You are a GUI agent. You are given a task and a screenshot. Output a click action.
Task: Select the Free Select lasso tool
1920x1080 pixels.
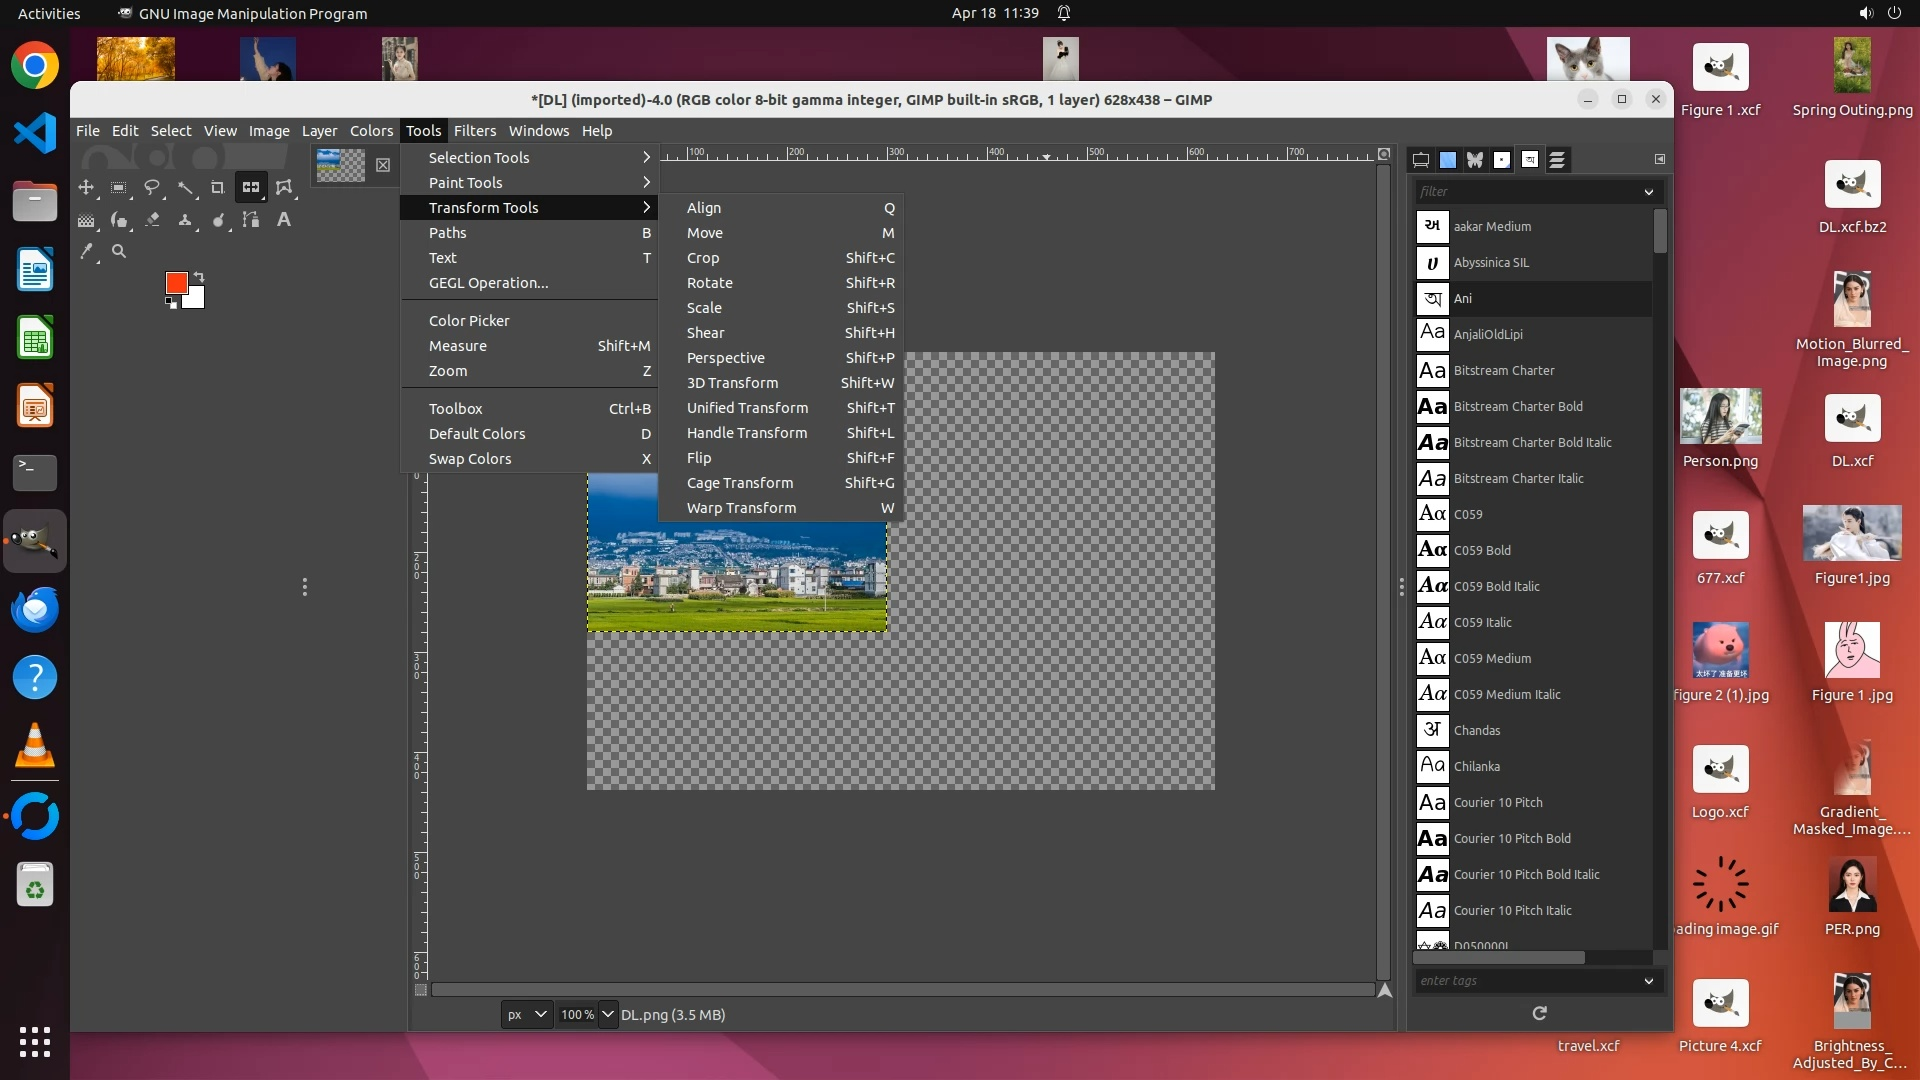152,187
